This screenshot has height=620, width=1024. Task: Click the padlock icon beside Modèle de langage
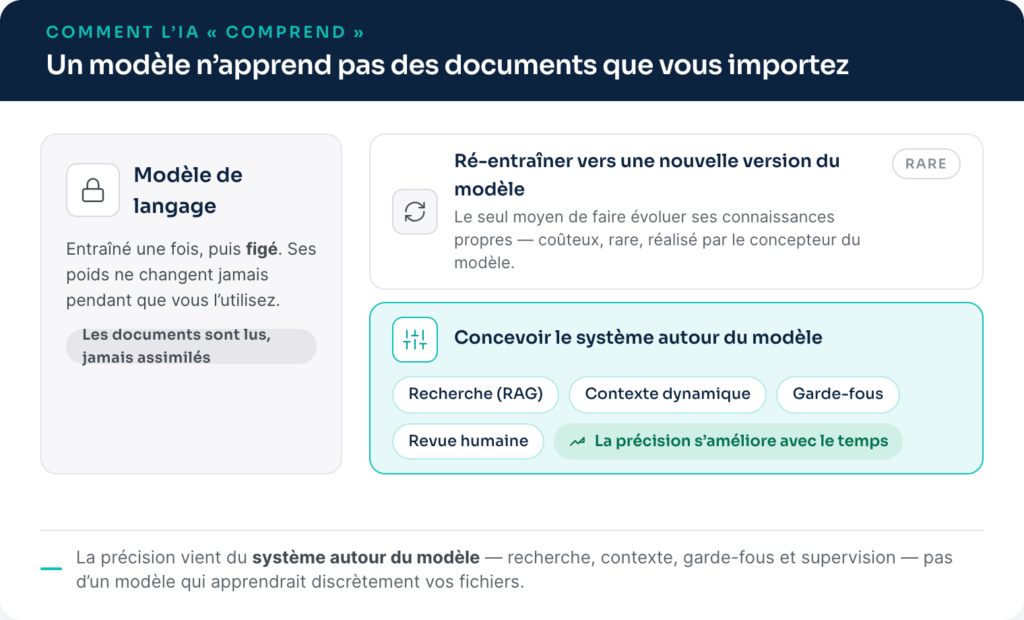[x=93, y=190]
